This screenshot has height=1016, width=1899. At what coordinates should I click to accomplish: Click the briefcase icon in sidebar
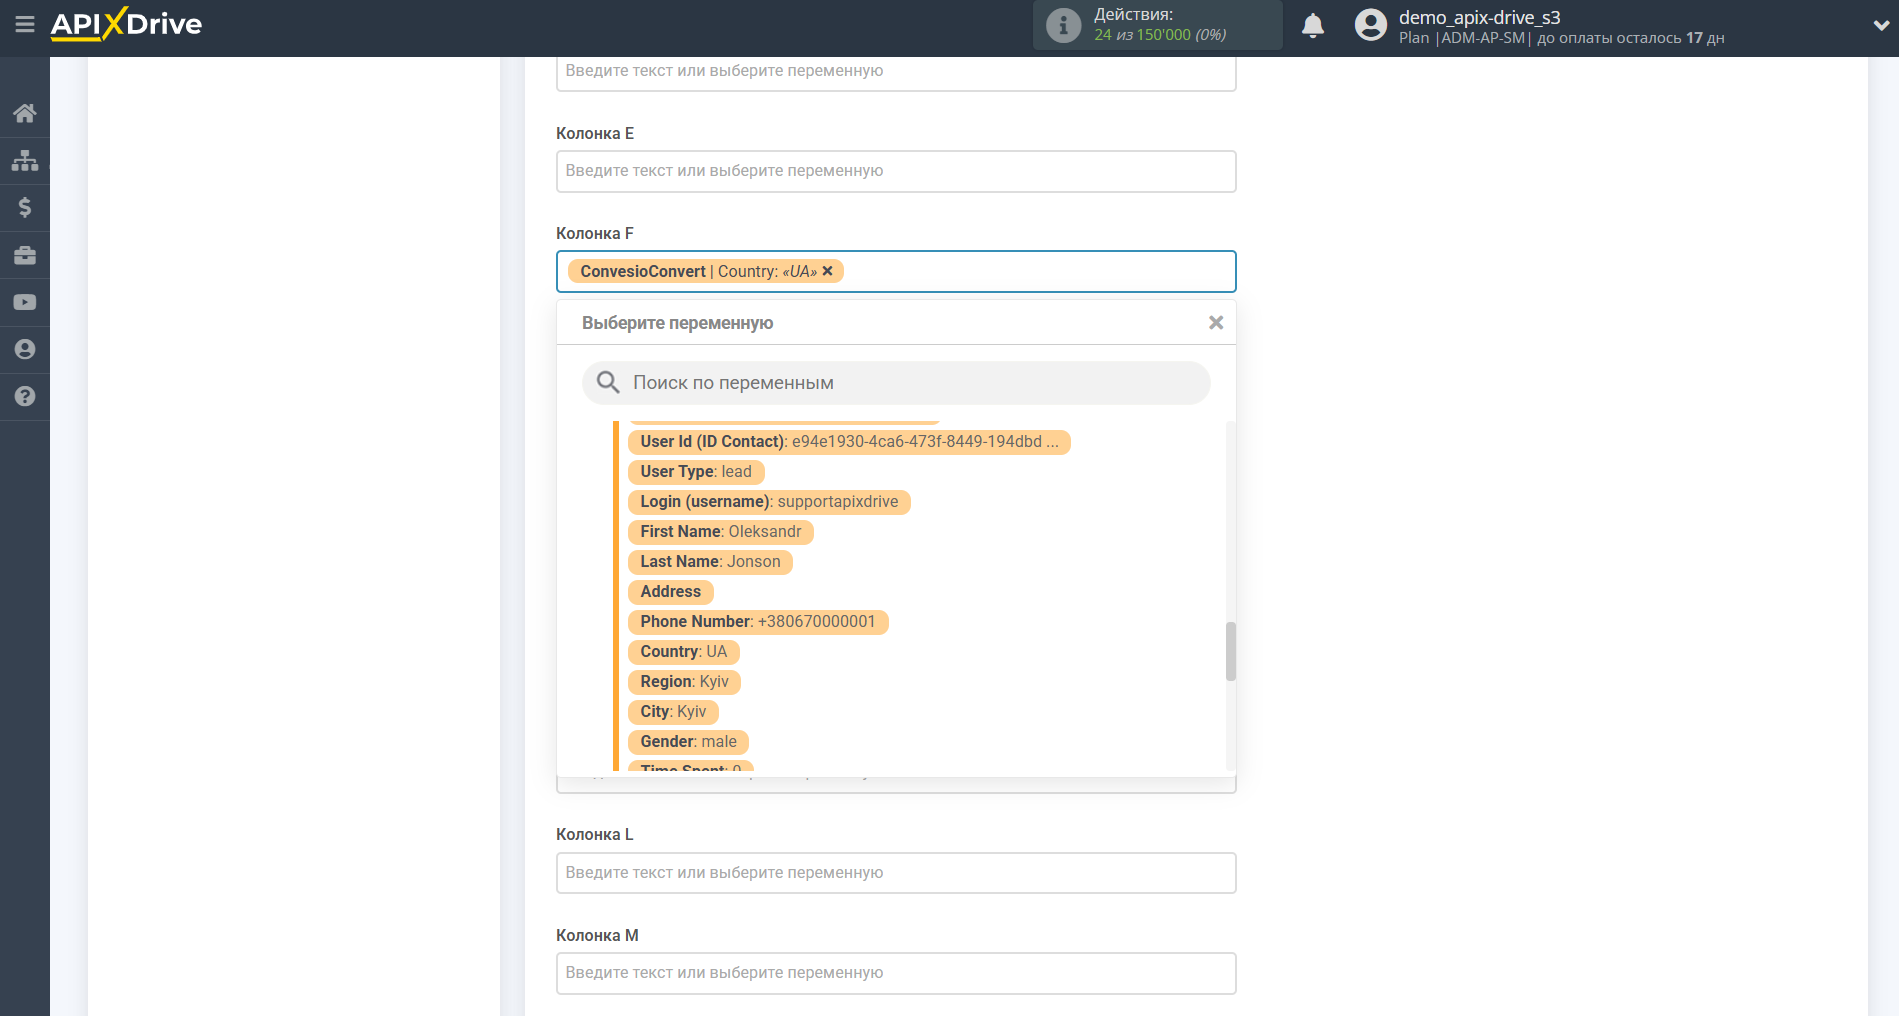tap(25, 255)
